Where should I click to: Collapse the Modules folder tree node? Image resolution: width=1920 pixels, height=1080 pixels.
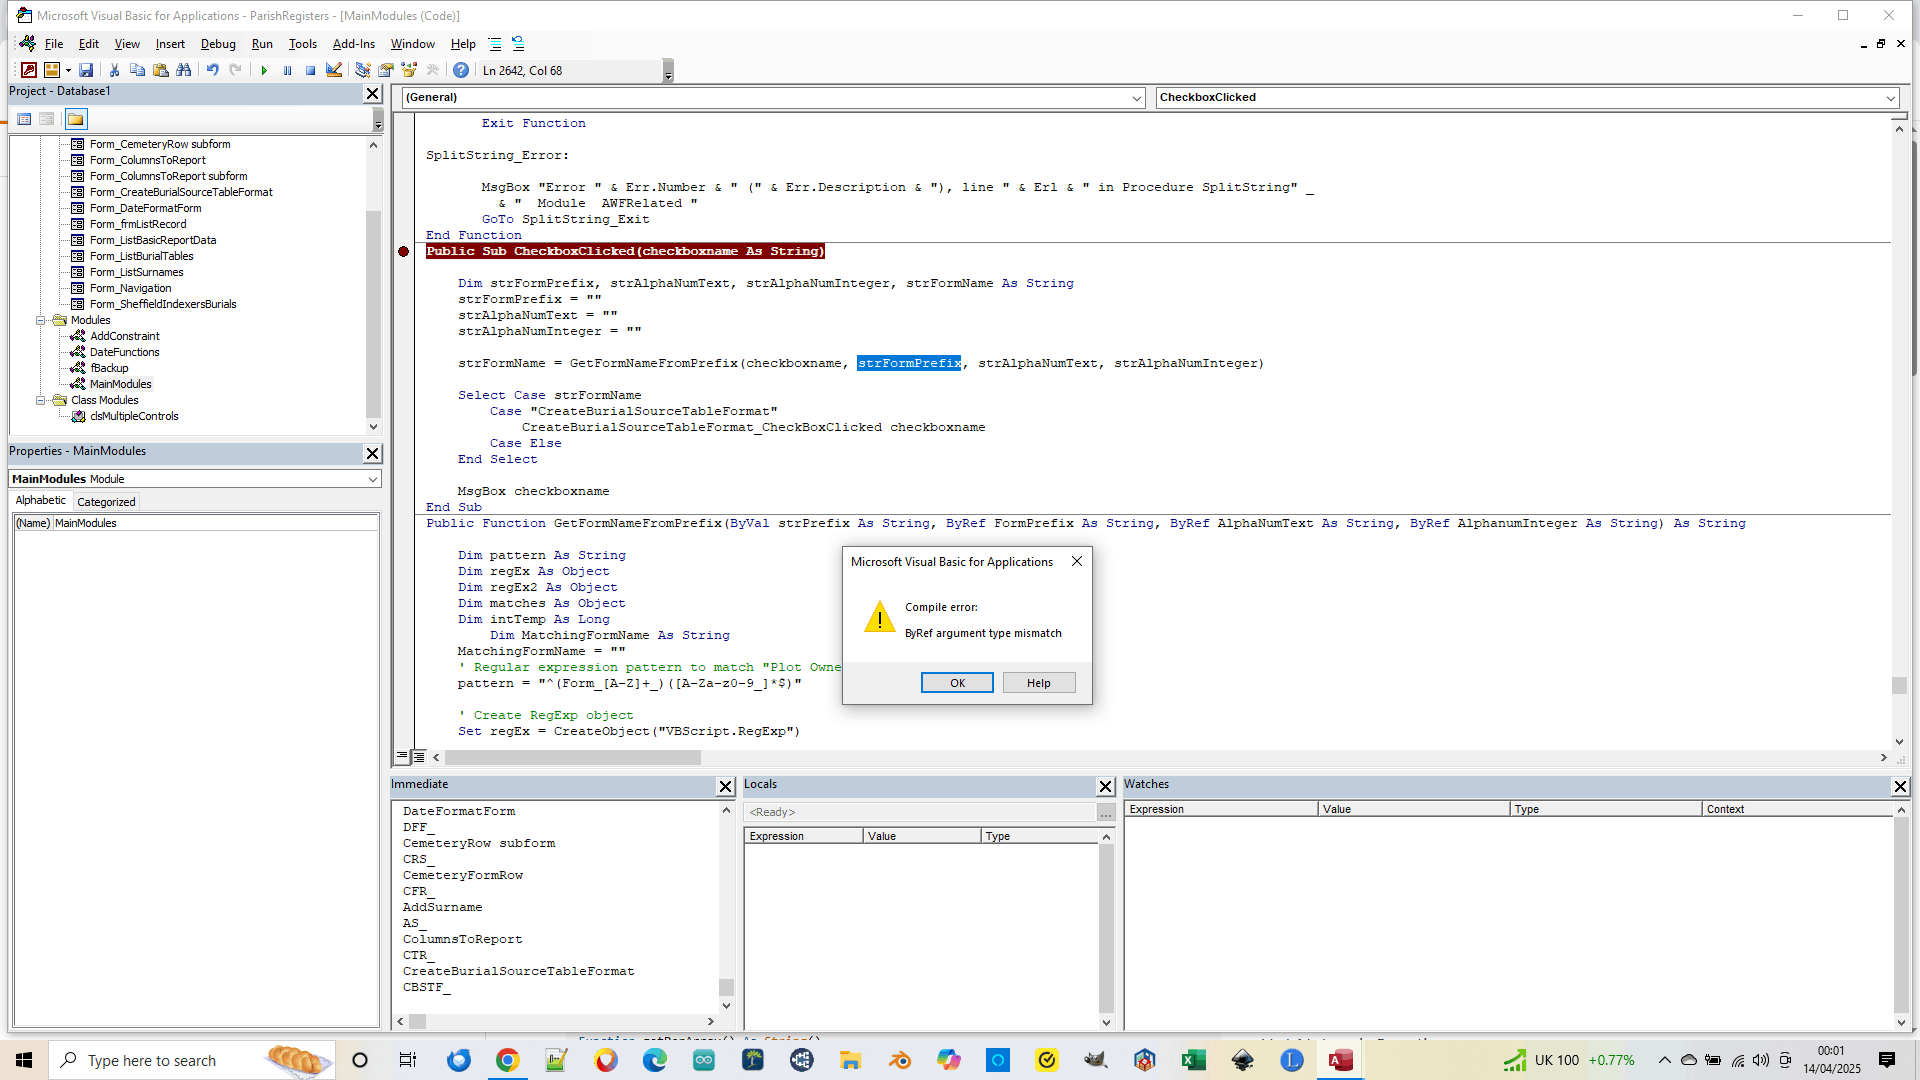click(x=41, y=320)
